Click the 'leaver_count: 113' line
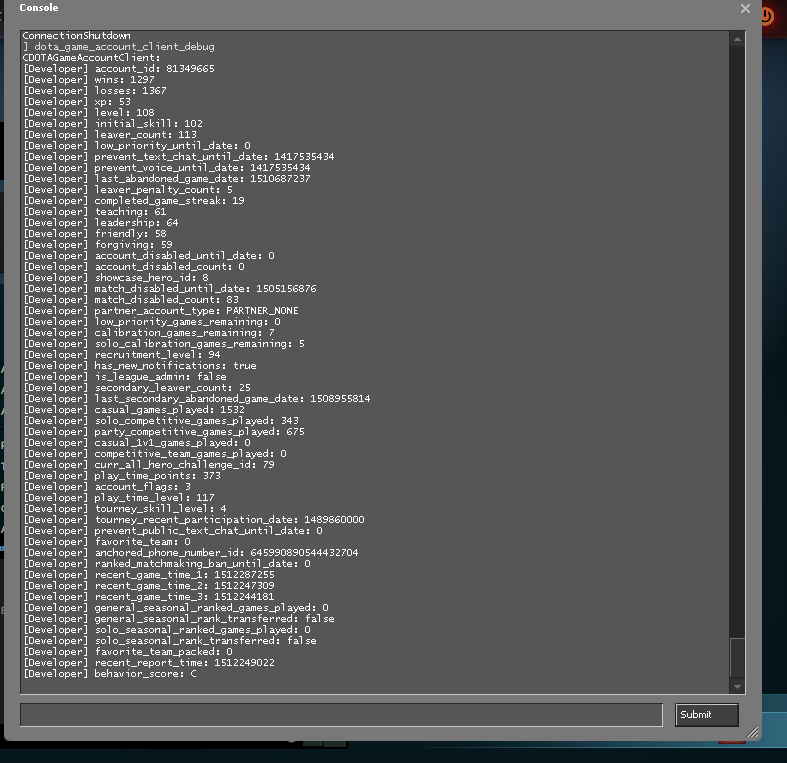The height and width of the screenshot is (763, 787). (x=110, y=135)
